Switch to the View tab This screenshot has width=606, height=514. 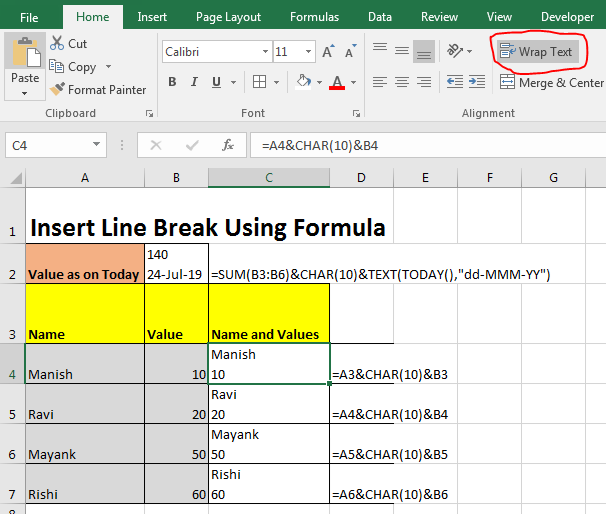click(x=499, y=17)
